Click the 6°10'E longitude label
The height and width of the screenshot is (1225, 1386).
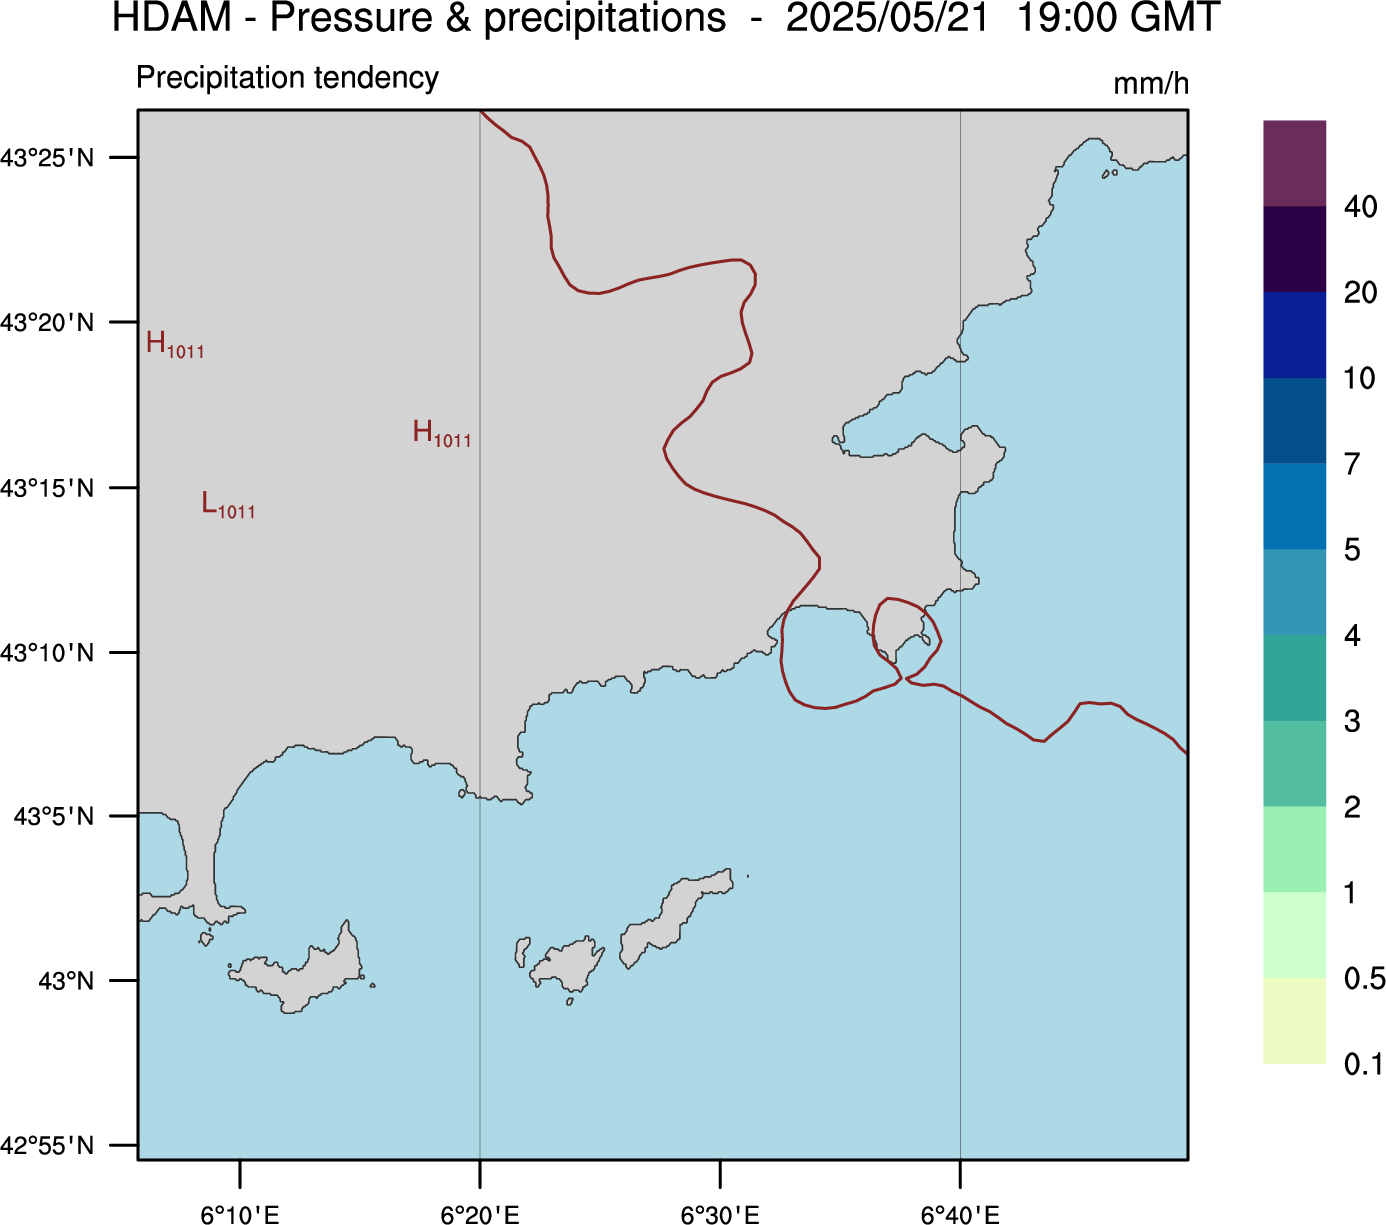coord(240,1214)
